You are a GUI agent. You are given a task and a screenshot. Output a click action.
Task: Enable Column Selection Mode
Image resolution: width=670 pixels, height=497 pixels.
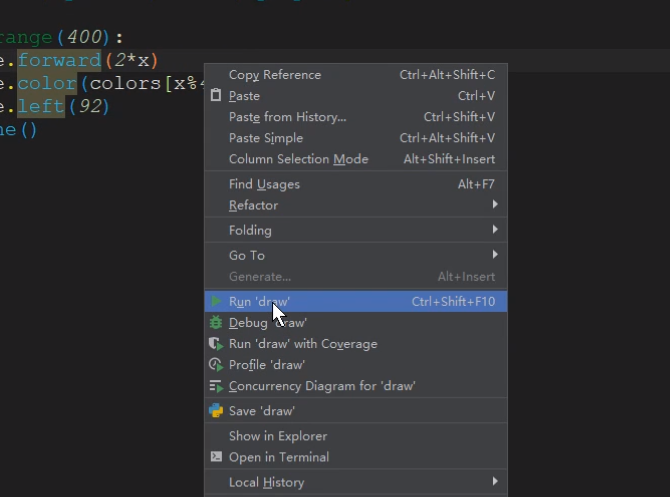tap(298, 159)
